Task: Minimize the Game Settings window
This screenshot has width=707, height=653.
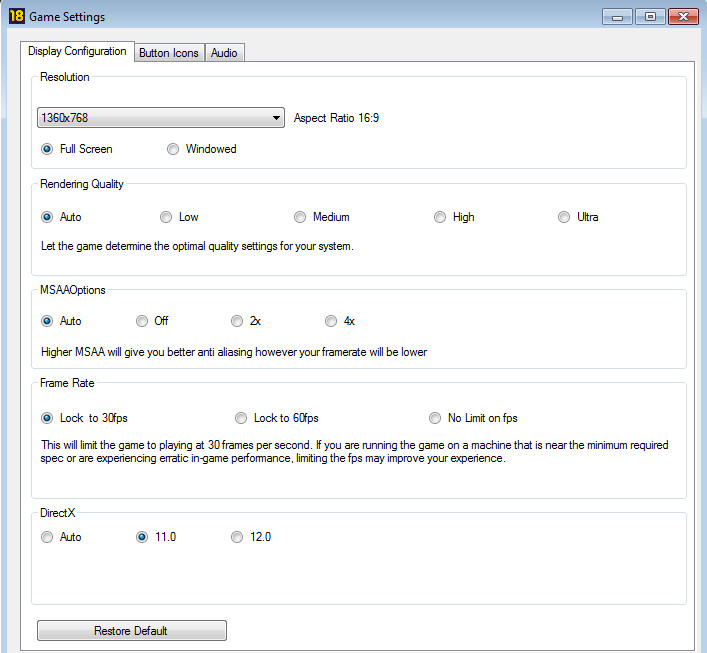Action: point(617,17)
